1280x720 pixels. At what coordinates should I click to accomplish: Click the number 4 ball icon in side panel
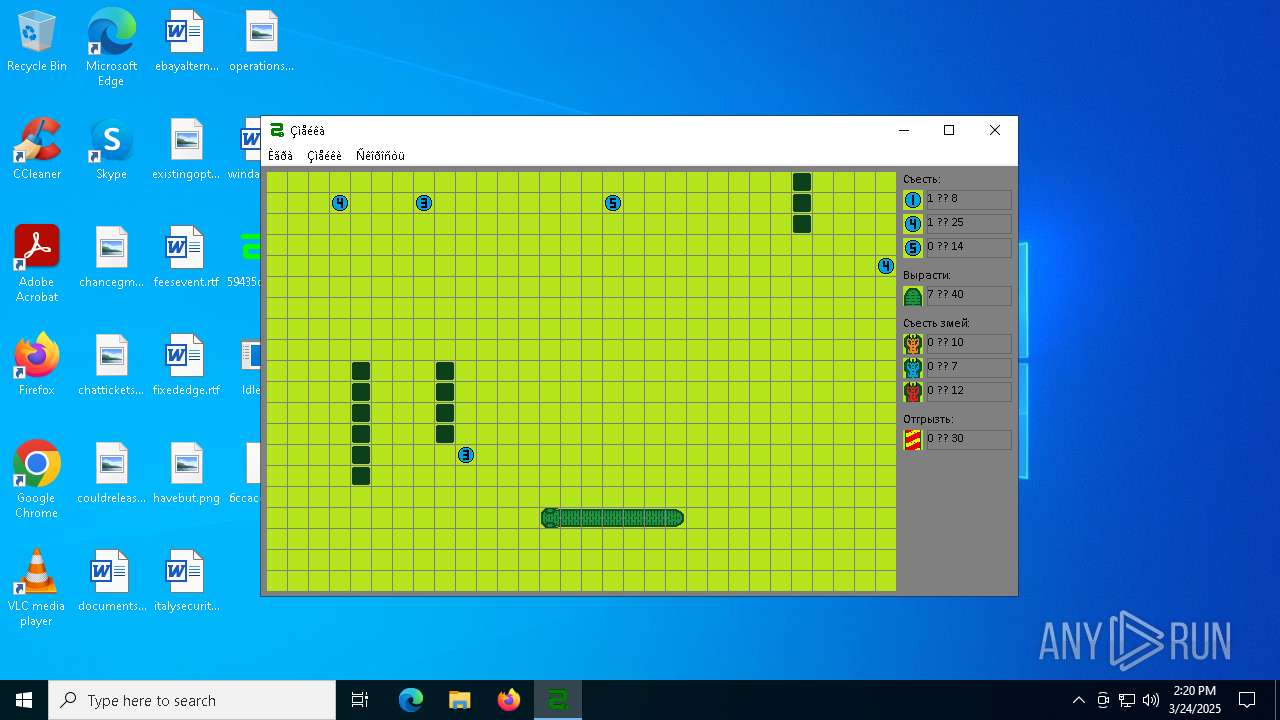pyautogui.click(x=913, y=224)
